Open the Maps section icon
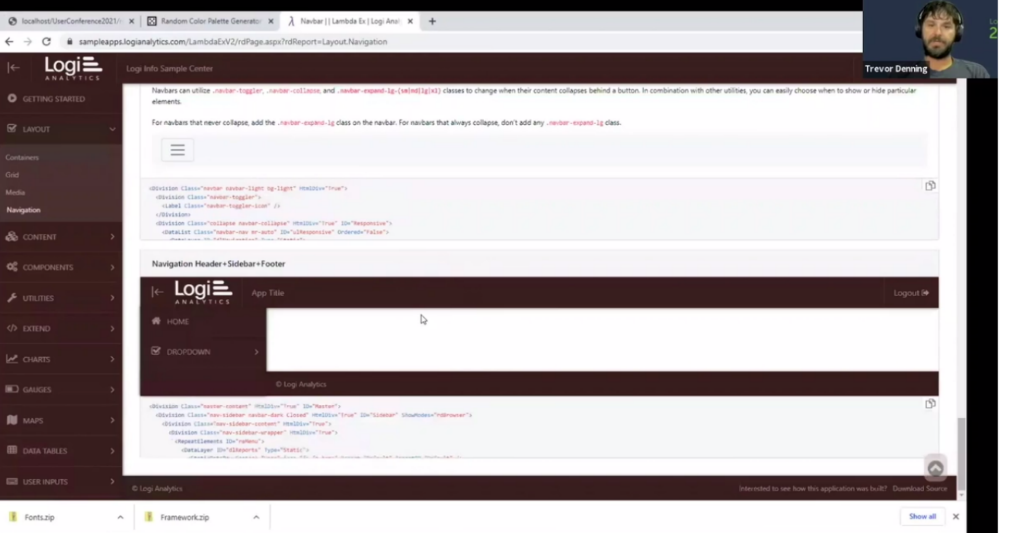 [x=12, y=420]
